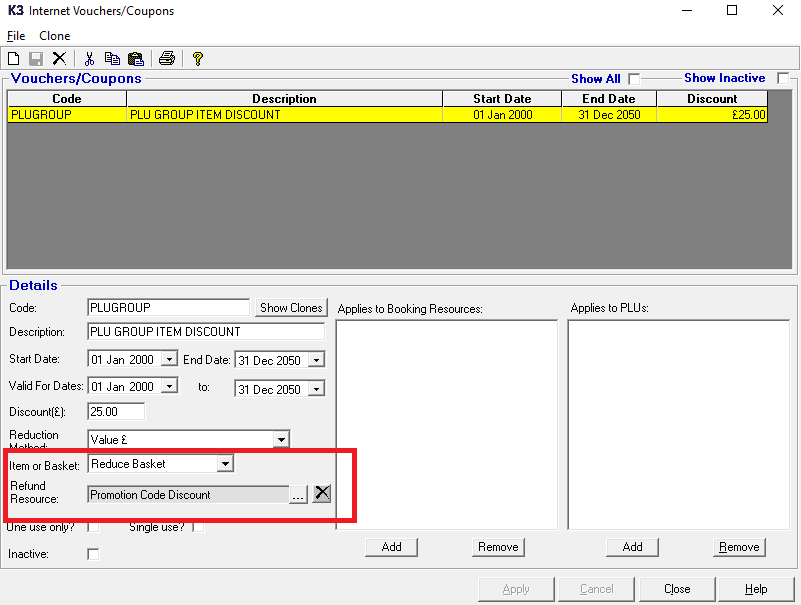
Task: Click the Discount(£) input field
Action: [x=116, y=411]
